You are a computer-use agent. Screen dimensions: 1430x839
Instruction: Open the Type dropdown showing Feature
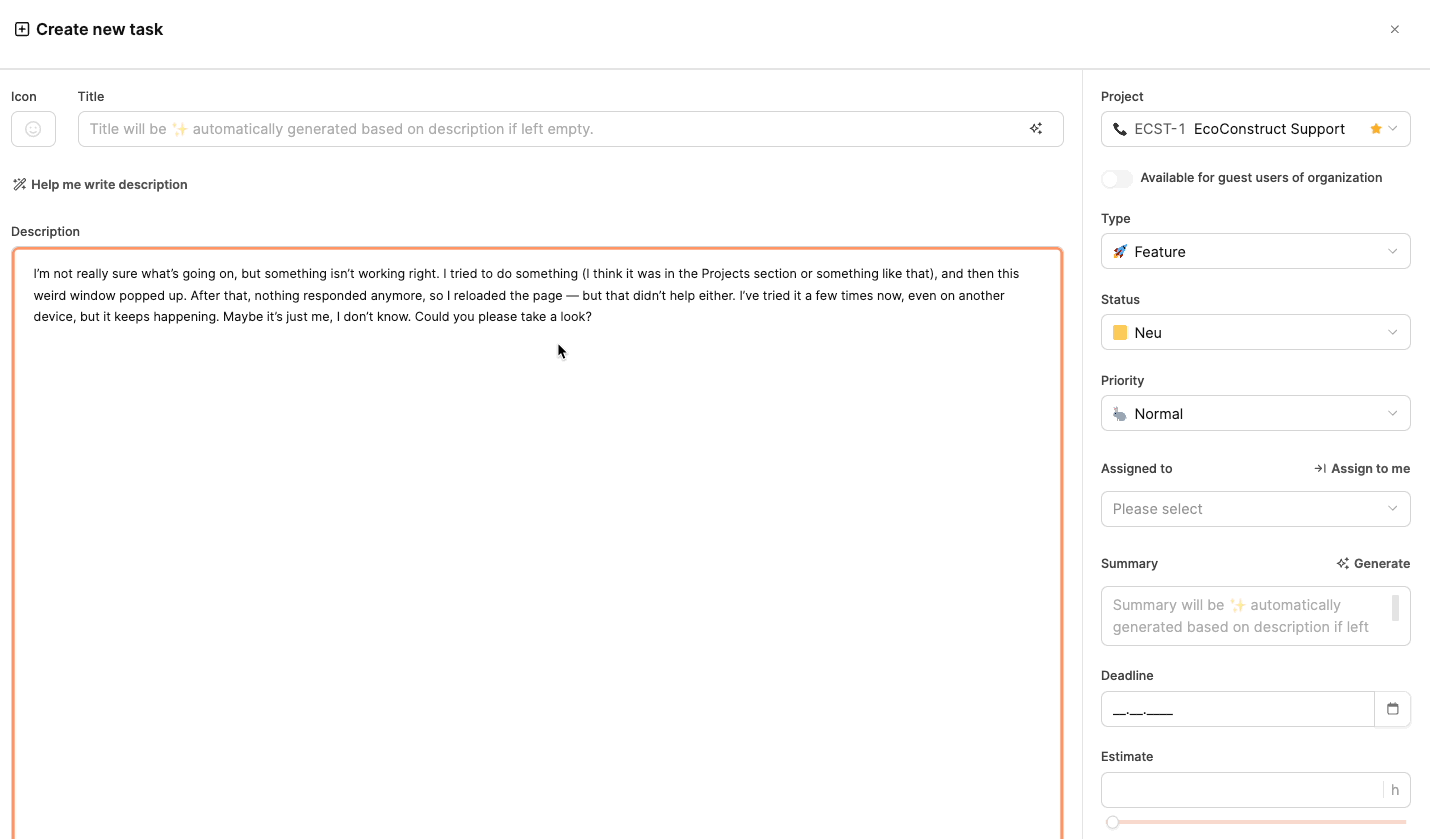point(1255,251)
